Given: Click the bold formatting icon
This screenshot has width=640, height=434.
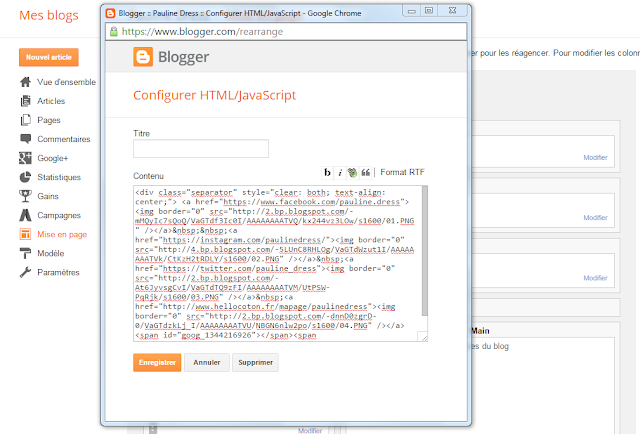Looking at the screenshot, I should 327,173.
